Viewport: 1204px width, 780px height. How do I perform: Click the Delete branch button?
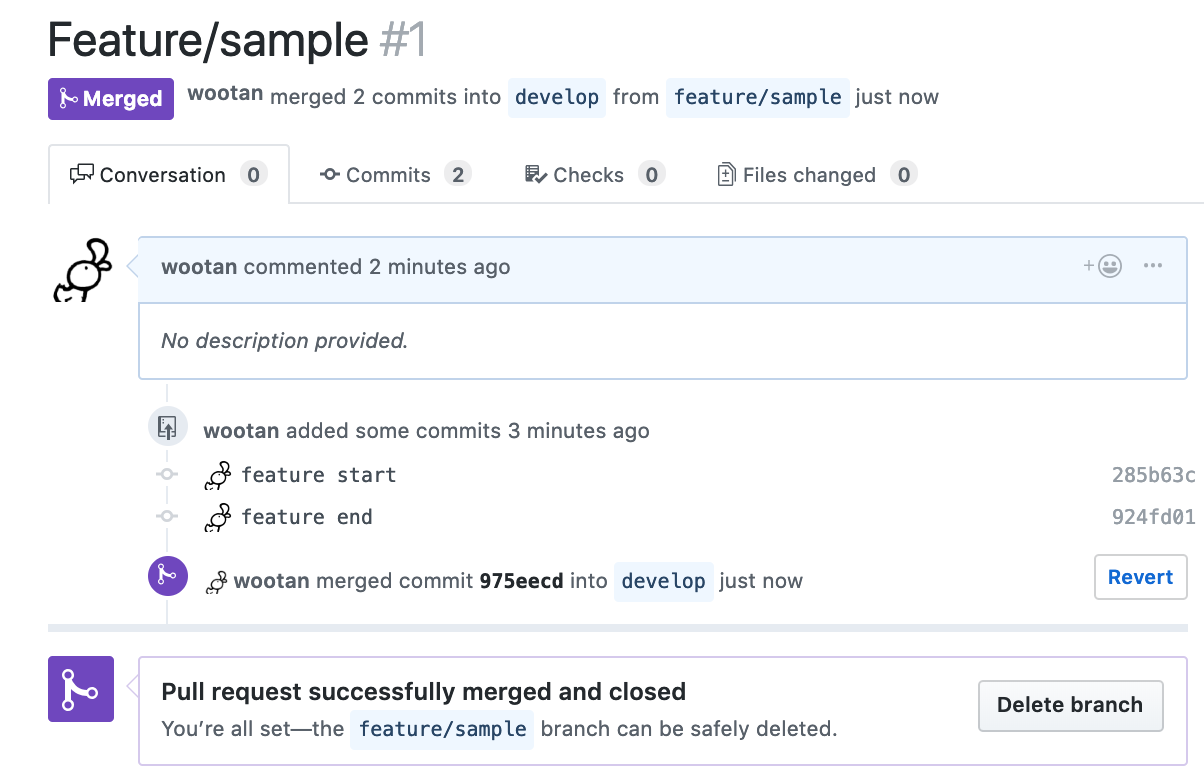[1070, 705]
